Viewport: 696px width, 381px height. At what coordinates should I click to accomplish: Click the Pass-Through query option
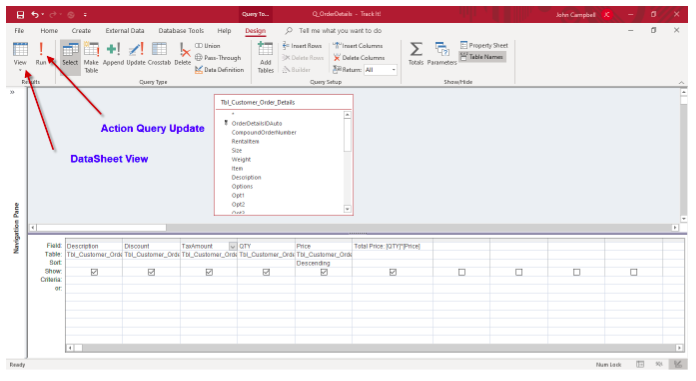pyautogui.click(x=218, y=58)
